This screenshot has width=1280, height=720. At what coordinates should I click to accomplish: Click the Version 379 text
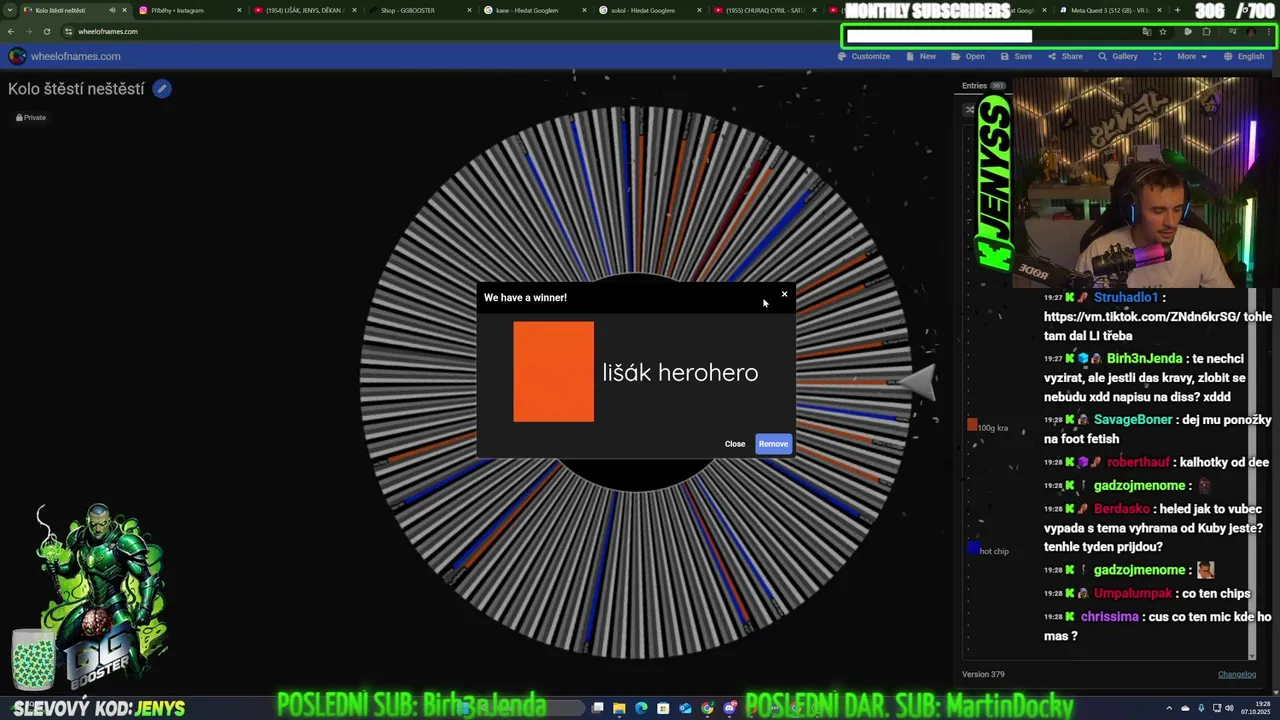983,674
